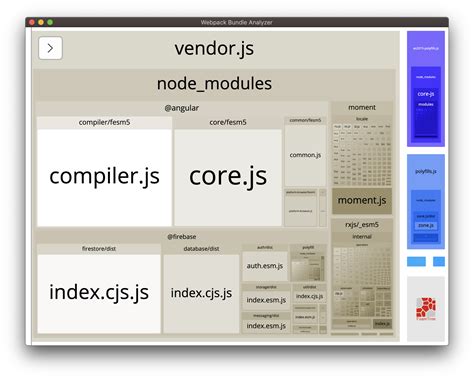Click messaging's index.esm.js block
Viewport: 474px width, 379px height.
266,326
